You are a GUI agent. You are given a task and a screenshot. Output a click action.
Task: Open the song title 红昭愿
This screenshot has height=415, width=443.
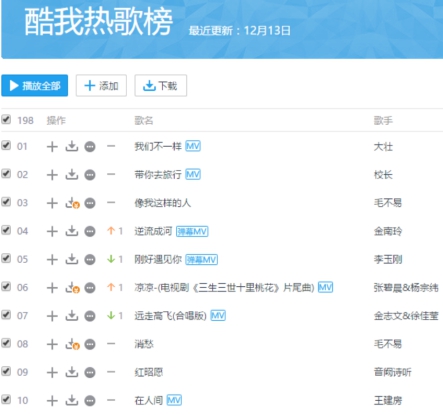click(149, 372)
